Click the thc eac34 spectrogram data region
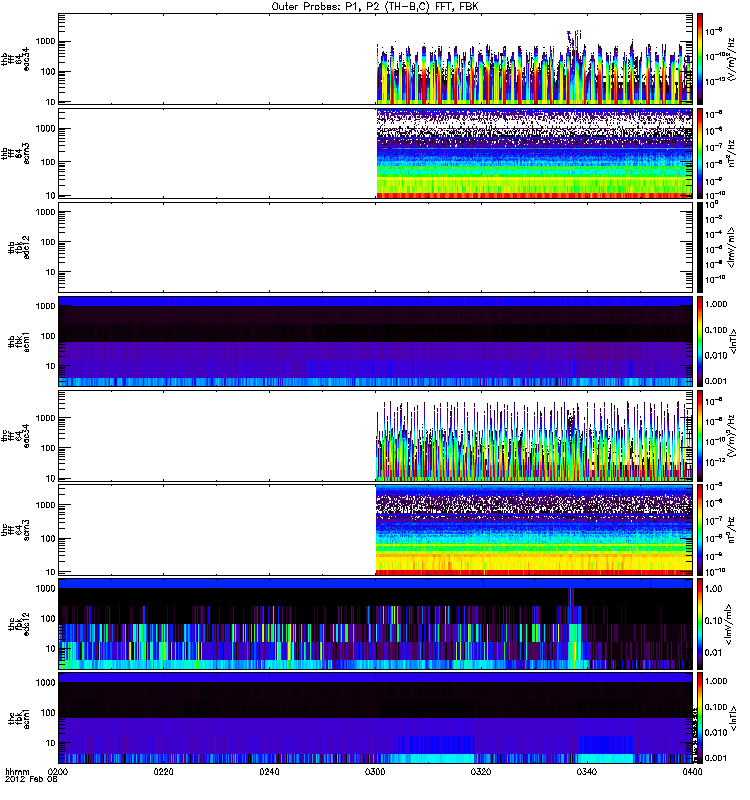 (x=534, y=441)
